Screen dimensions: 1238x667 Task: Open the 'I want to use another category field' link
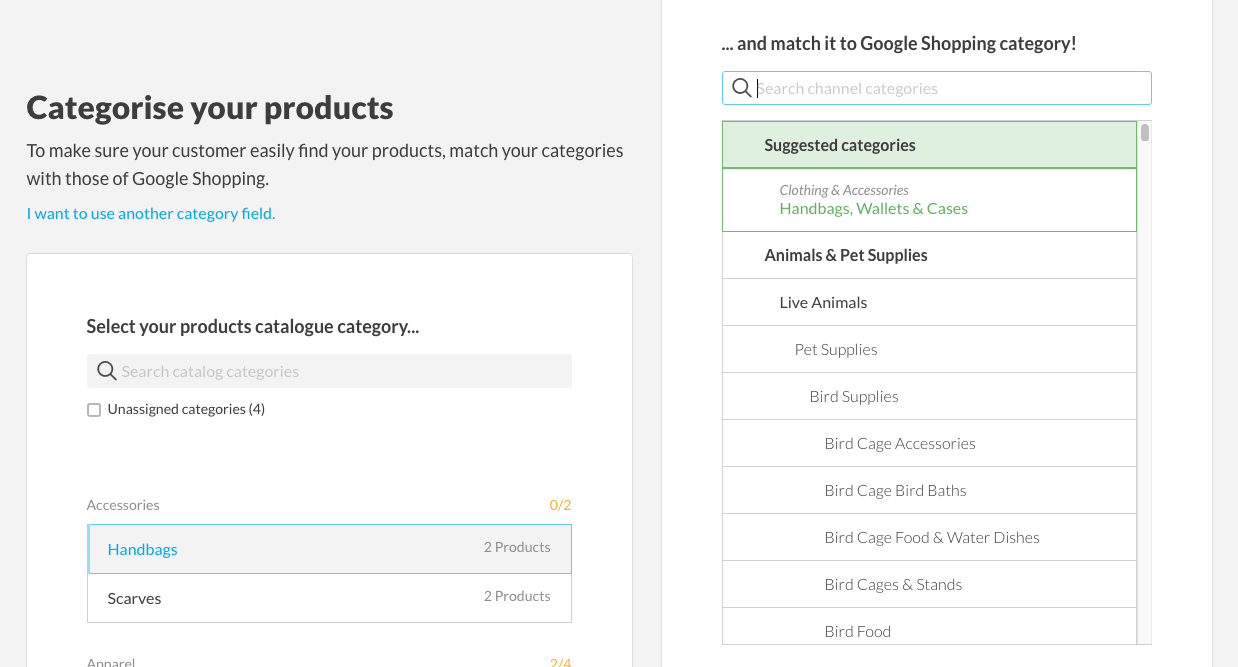(150, 213)
